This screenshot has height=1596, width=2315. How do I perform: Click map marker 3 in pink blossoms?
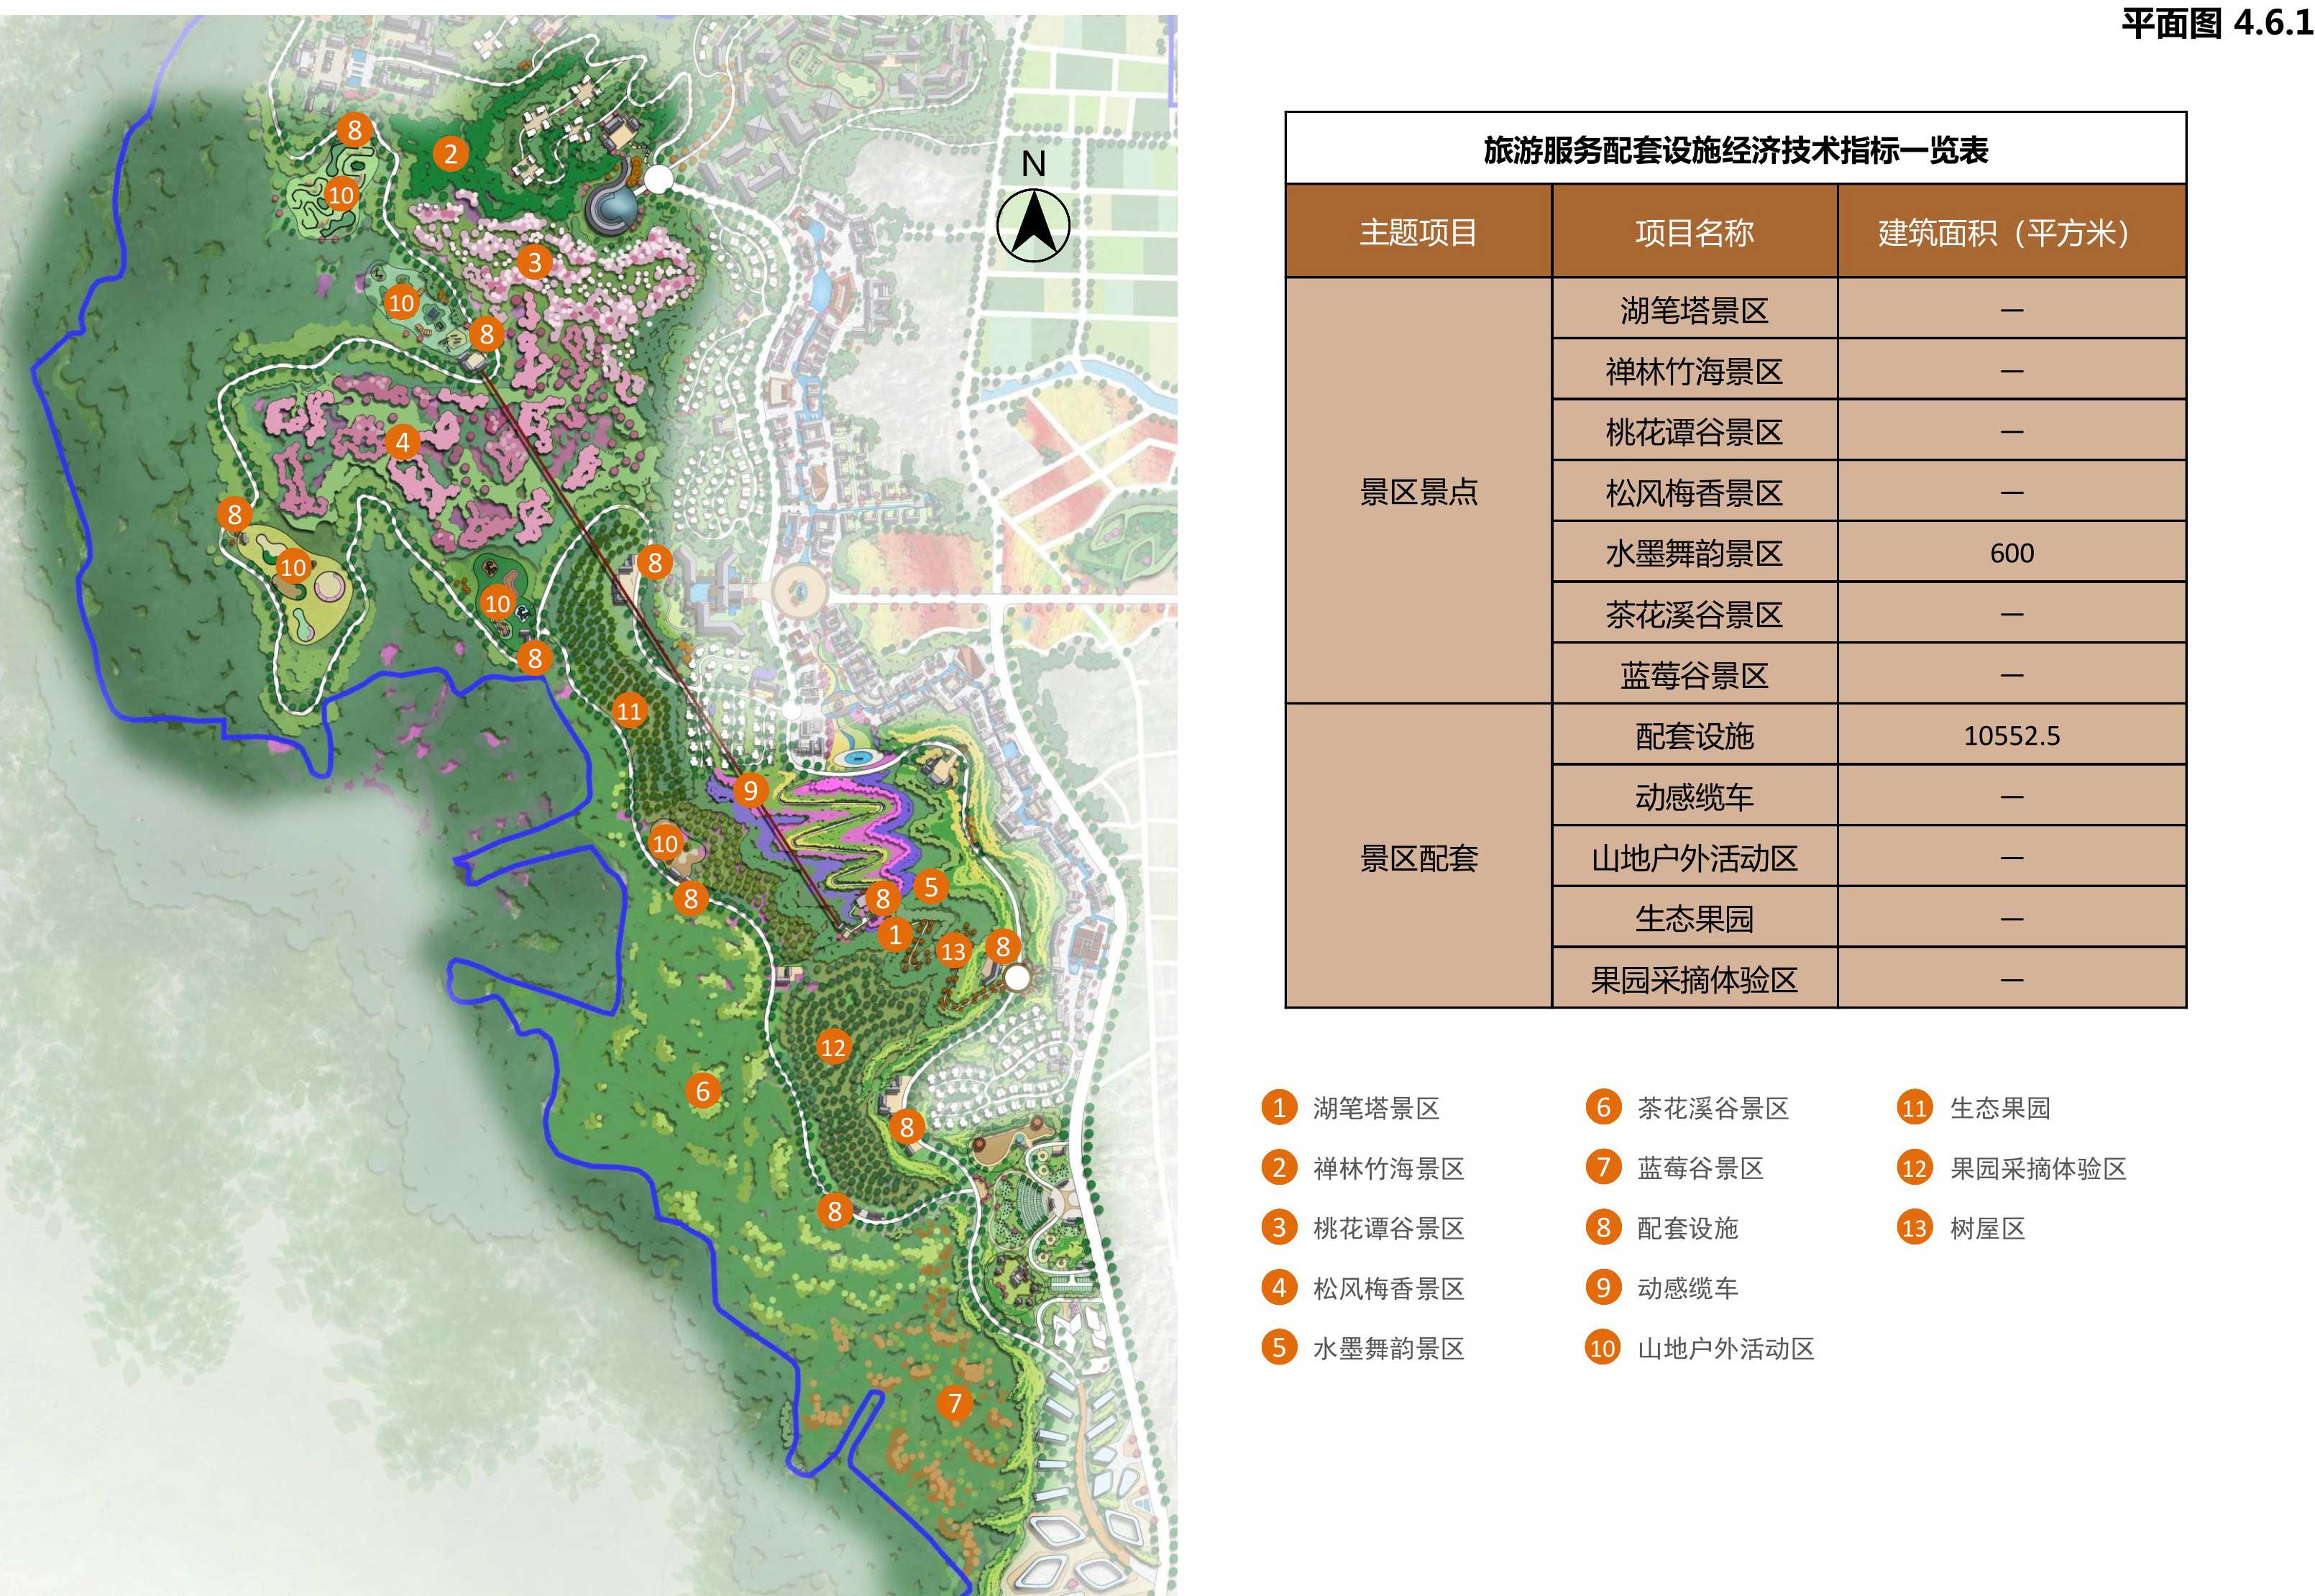pyautogui.click(x=534, y=262)
